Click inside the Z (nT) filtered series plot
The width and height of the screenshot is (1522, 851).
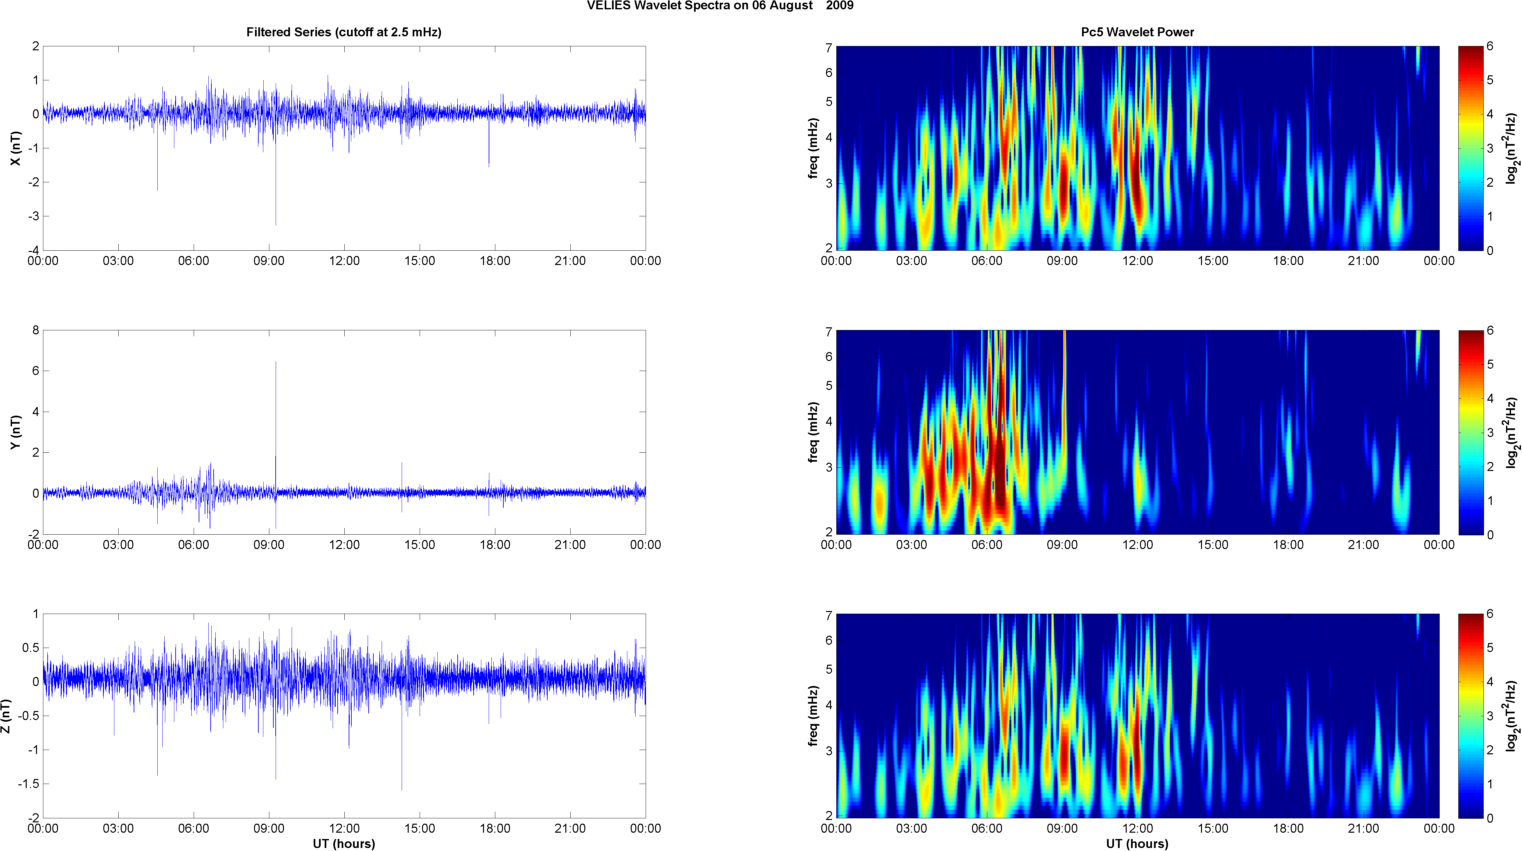pyautogui.click(x=344, y=716)
